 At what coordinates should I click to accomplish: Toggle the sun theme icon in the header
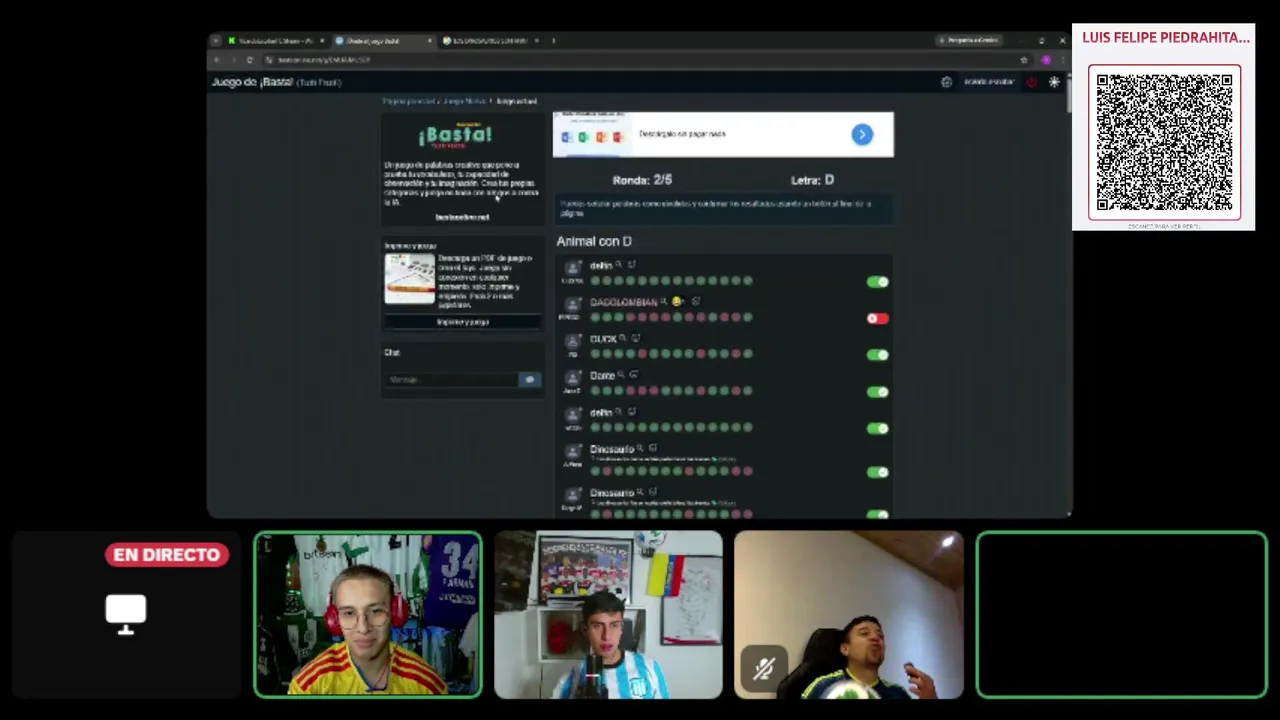(1054, 82)
